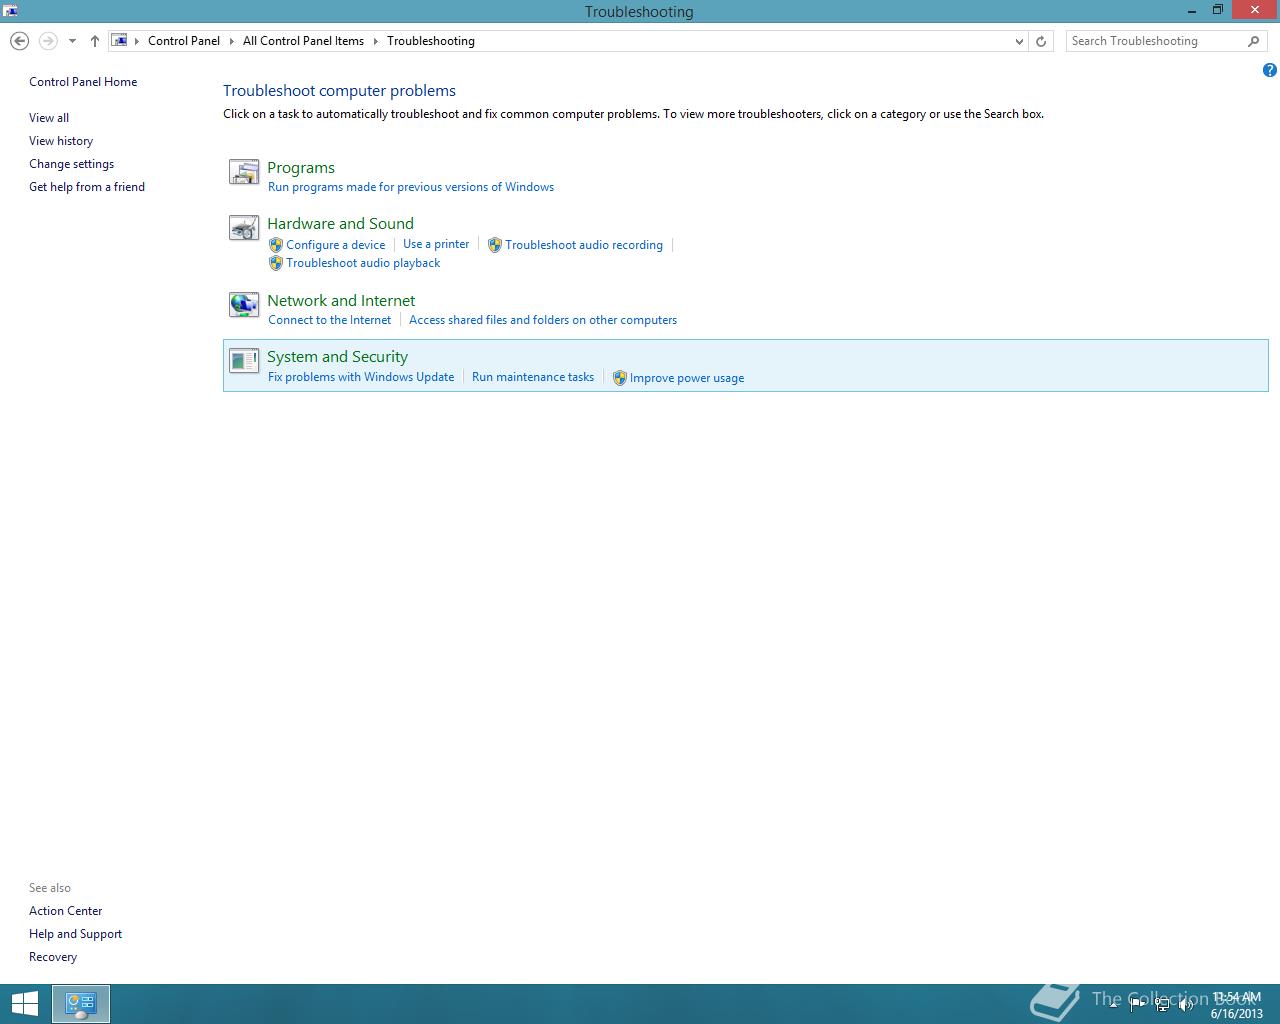
Task: Expand the root breadcrumb arrow before Control Panel
Action: click(137, 41)
